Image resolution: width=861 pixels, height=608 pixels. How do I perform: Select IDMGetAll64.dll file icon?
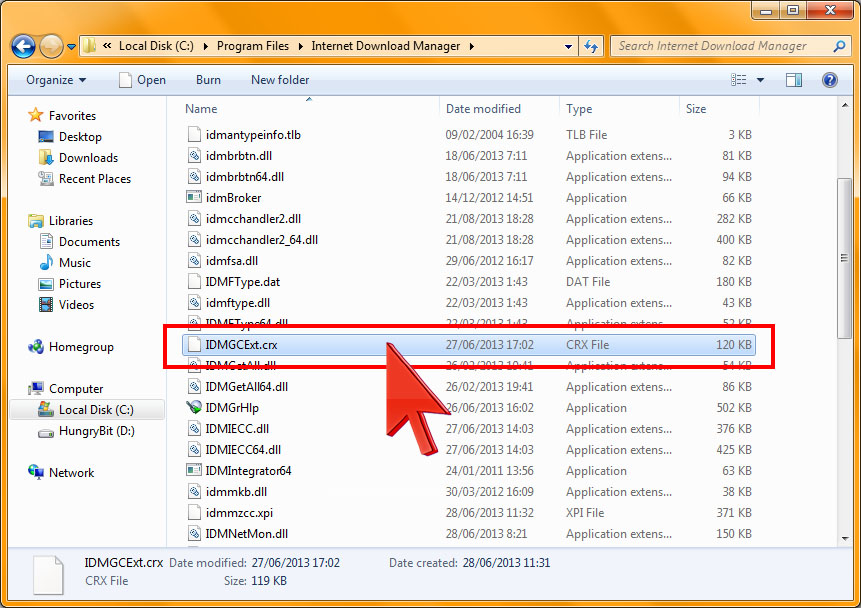[194, 387]
